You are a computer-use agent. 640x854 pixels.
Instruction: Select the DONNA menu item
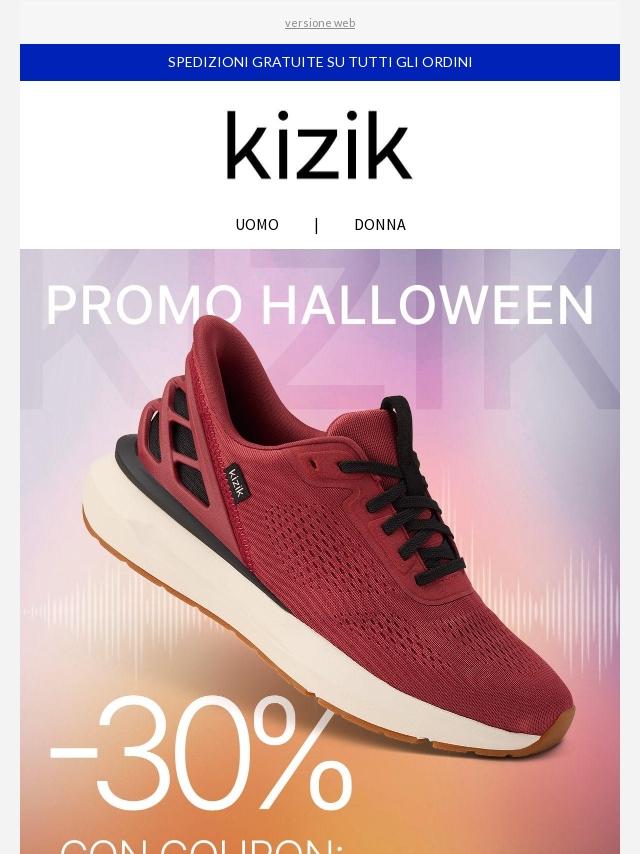pos(380,224)
